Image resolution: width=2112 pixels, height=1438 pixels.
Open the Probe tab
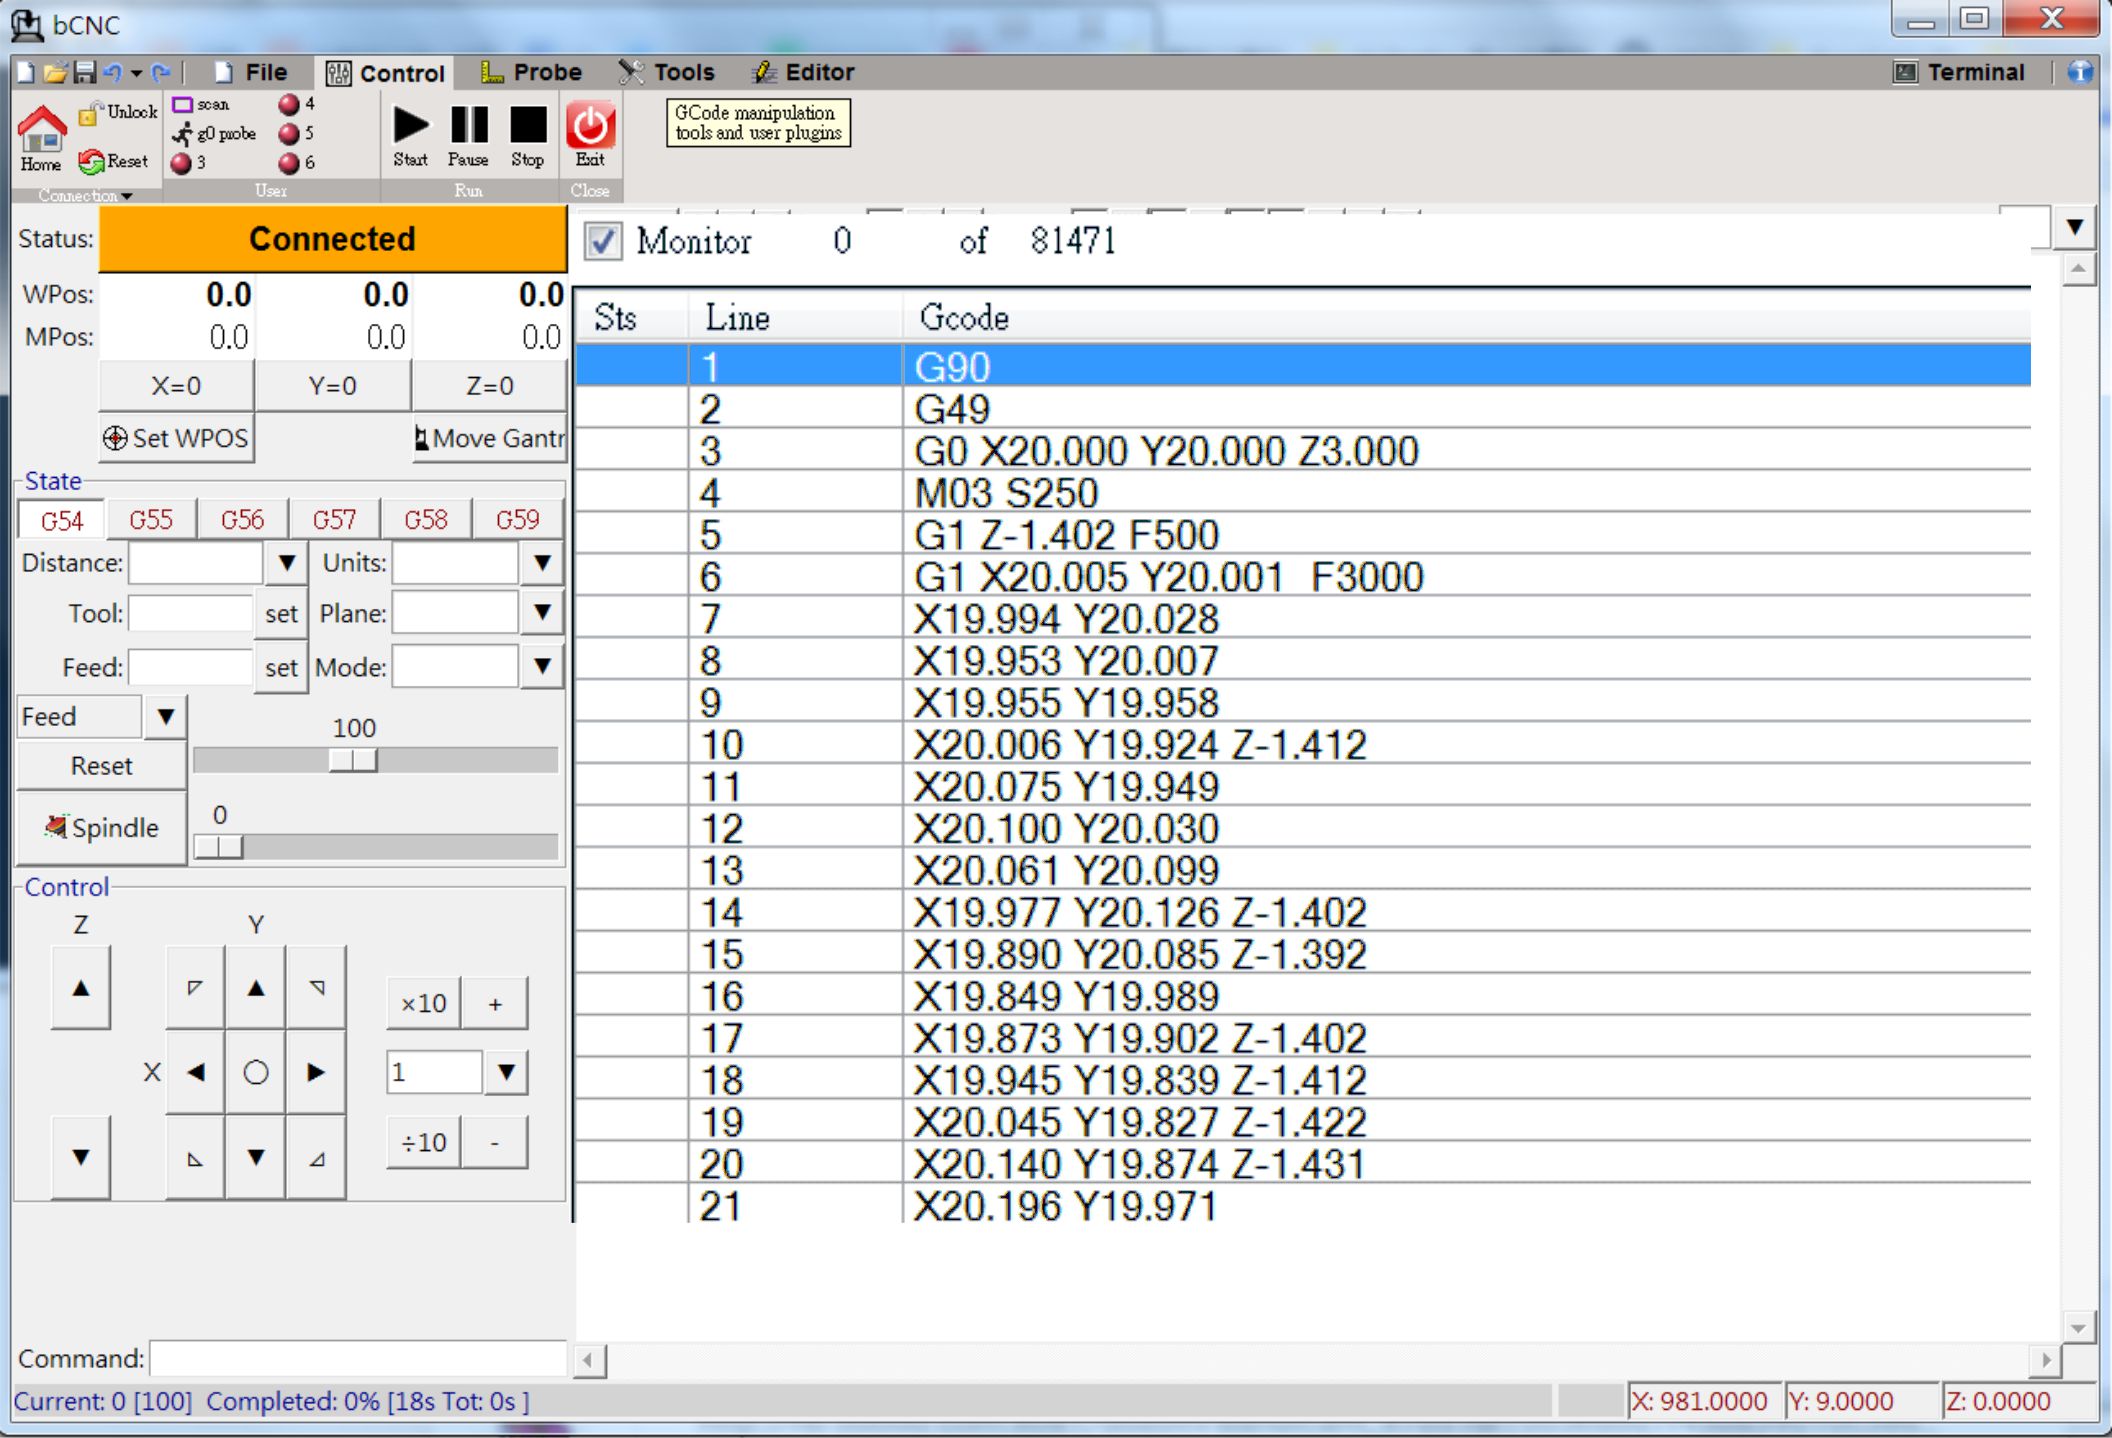click(x=531, y=72)
